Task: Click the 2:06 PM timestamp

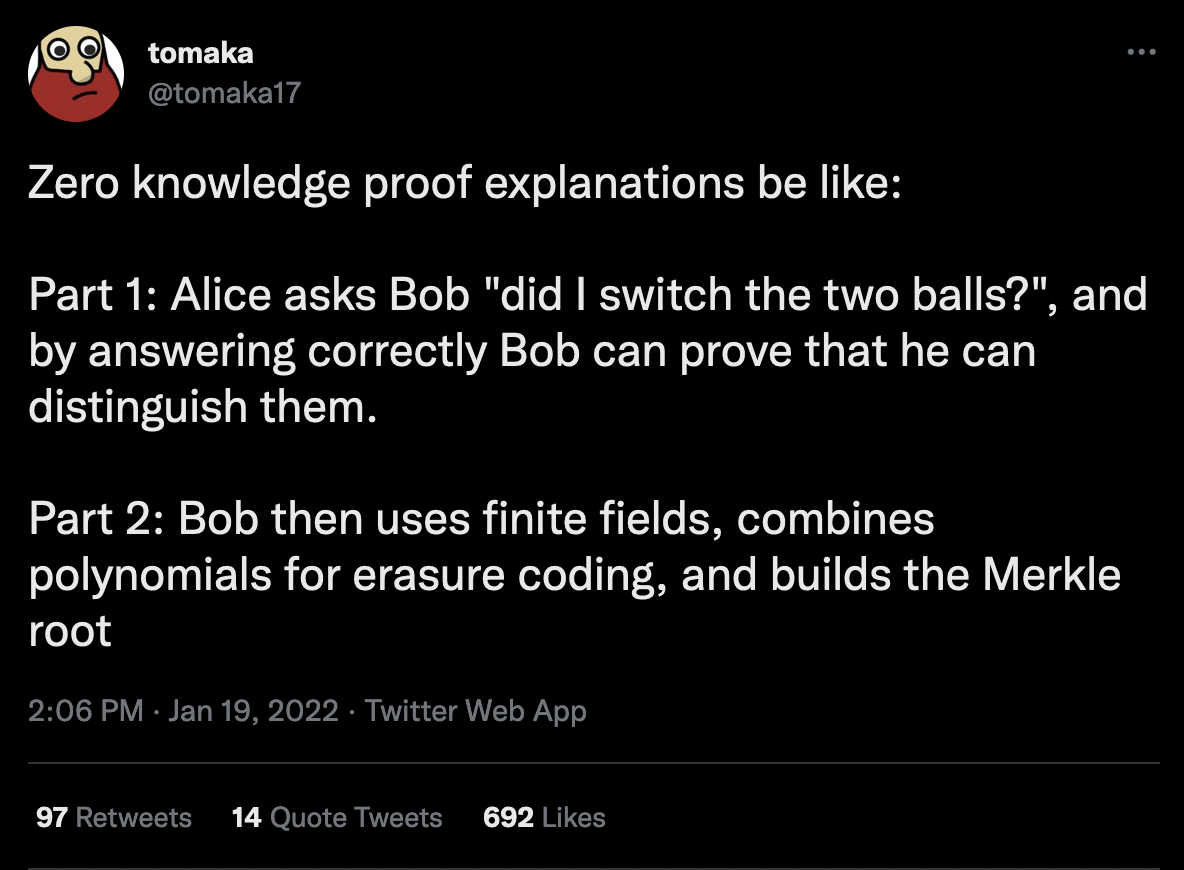Action: click(x=85, y=711)
